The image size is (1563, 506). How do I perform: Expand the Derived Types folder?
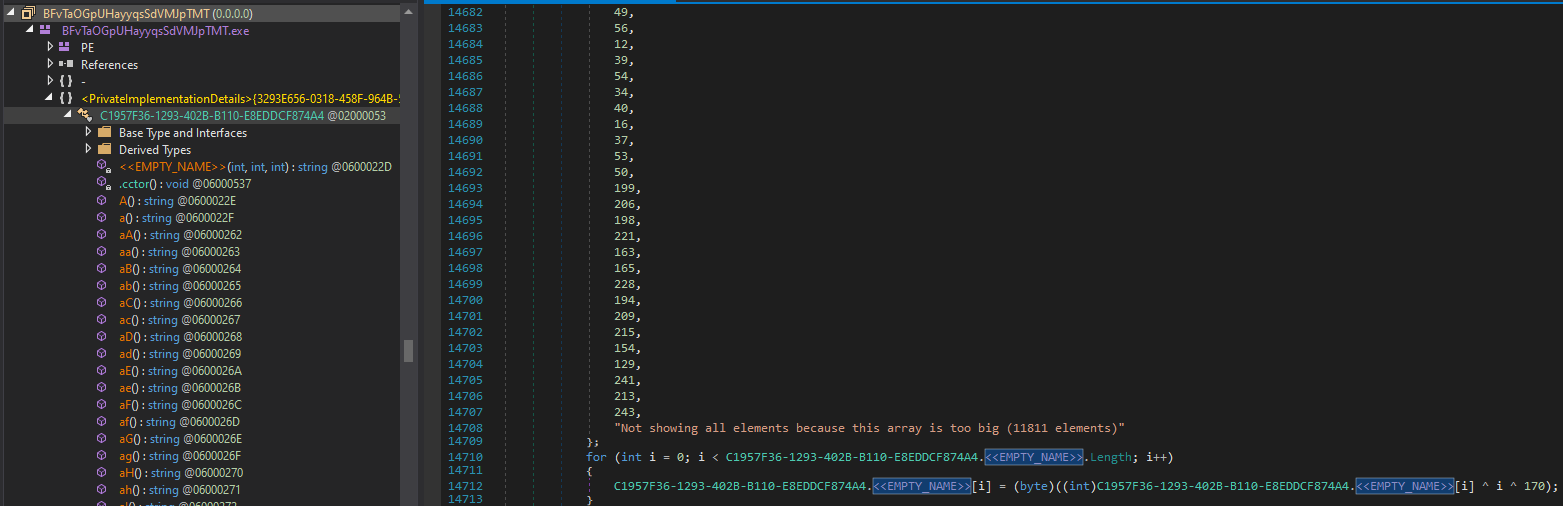(x=88, y=149)
